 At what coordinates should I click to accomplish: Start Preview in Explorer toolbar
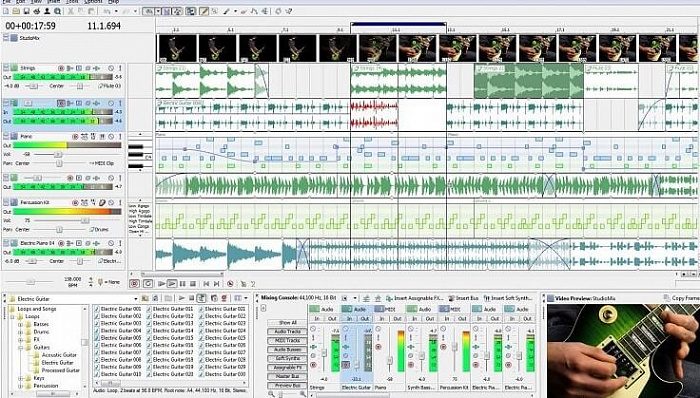[182, 298]
